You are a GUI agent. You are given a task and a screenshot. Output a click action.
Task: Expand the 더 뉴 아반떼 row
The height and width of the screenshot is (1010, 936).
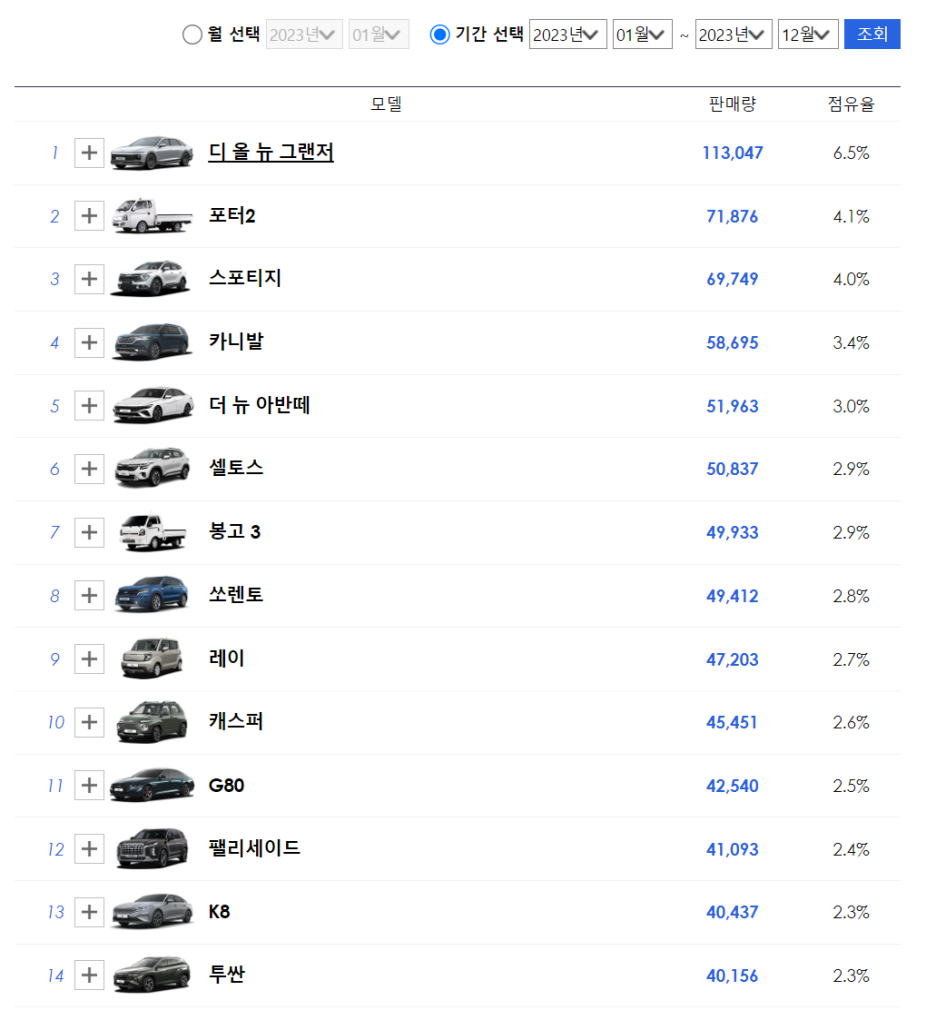point(90,405)
